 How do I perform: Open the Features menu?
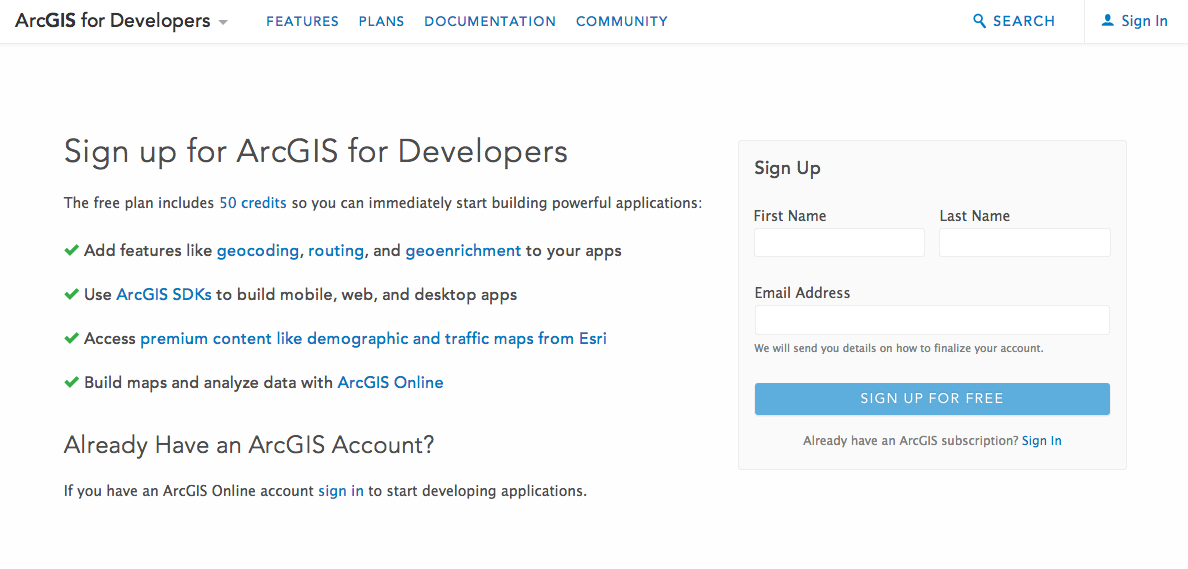[302, 21]
